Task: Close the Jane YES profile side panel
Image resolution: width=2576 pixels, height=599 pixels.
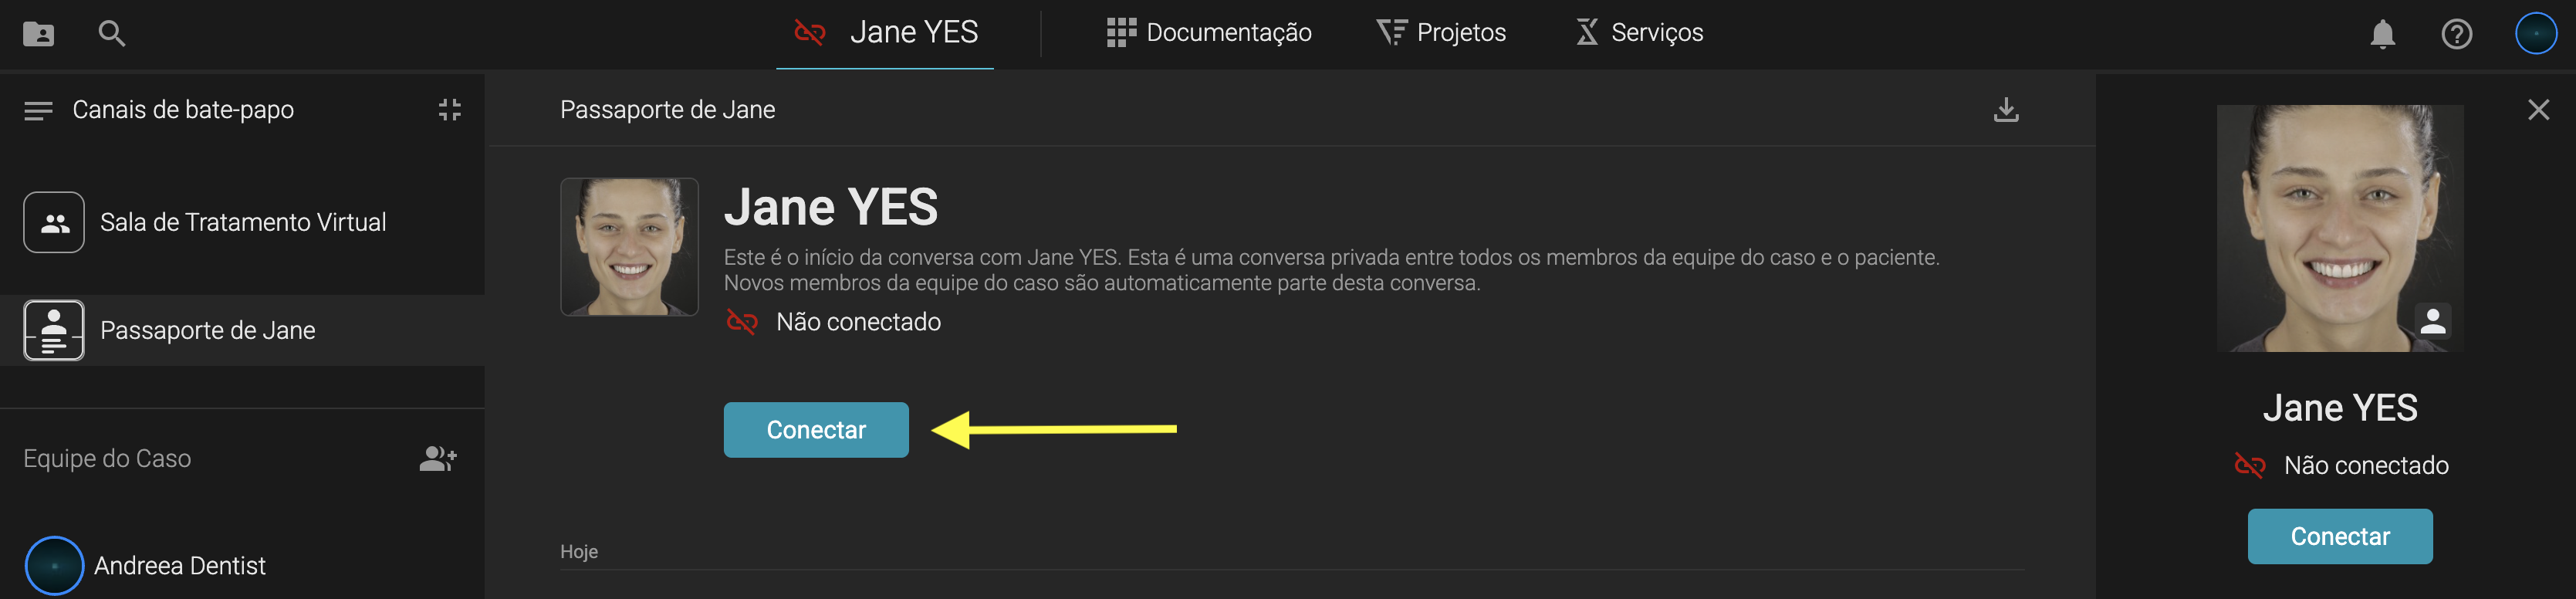Action: click(x=2538, y=110)
